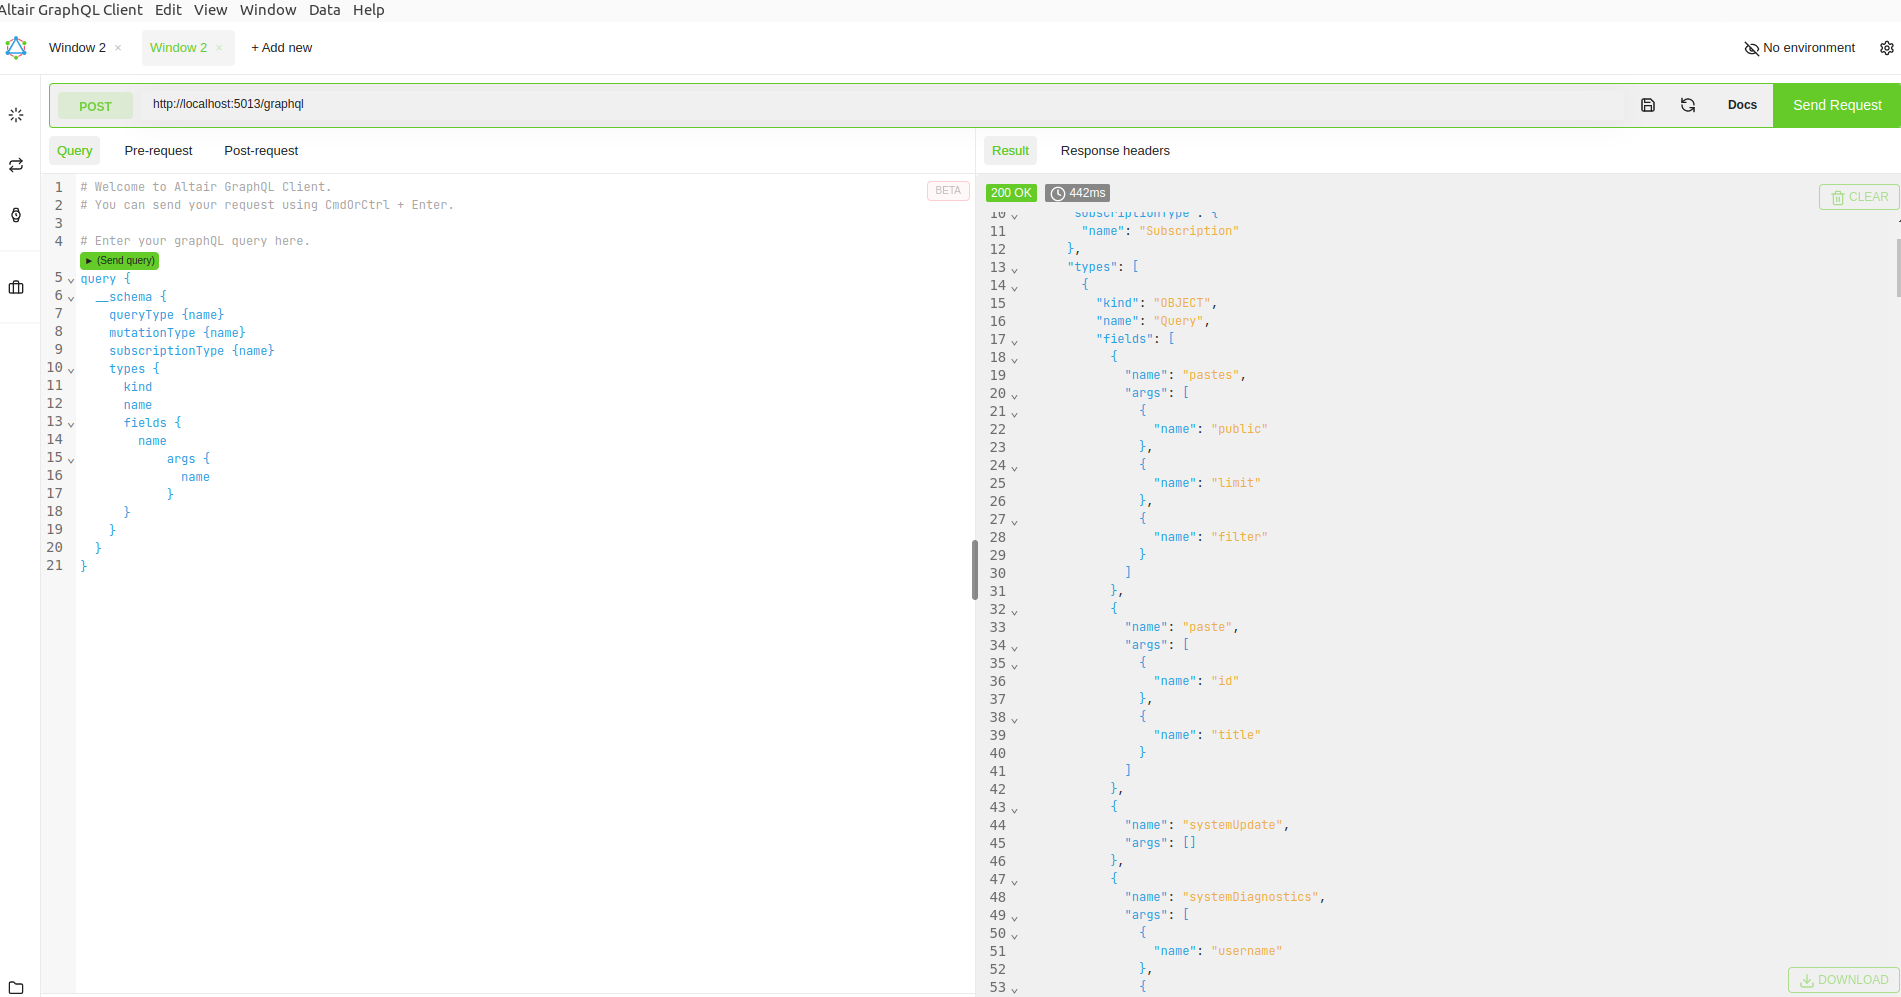Click the Altair logo icon
1901x997 pixels.
[16, 48]
